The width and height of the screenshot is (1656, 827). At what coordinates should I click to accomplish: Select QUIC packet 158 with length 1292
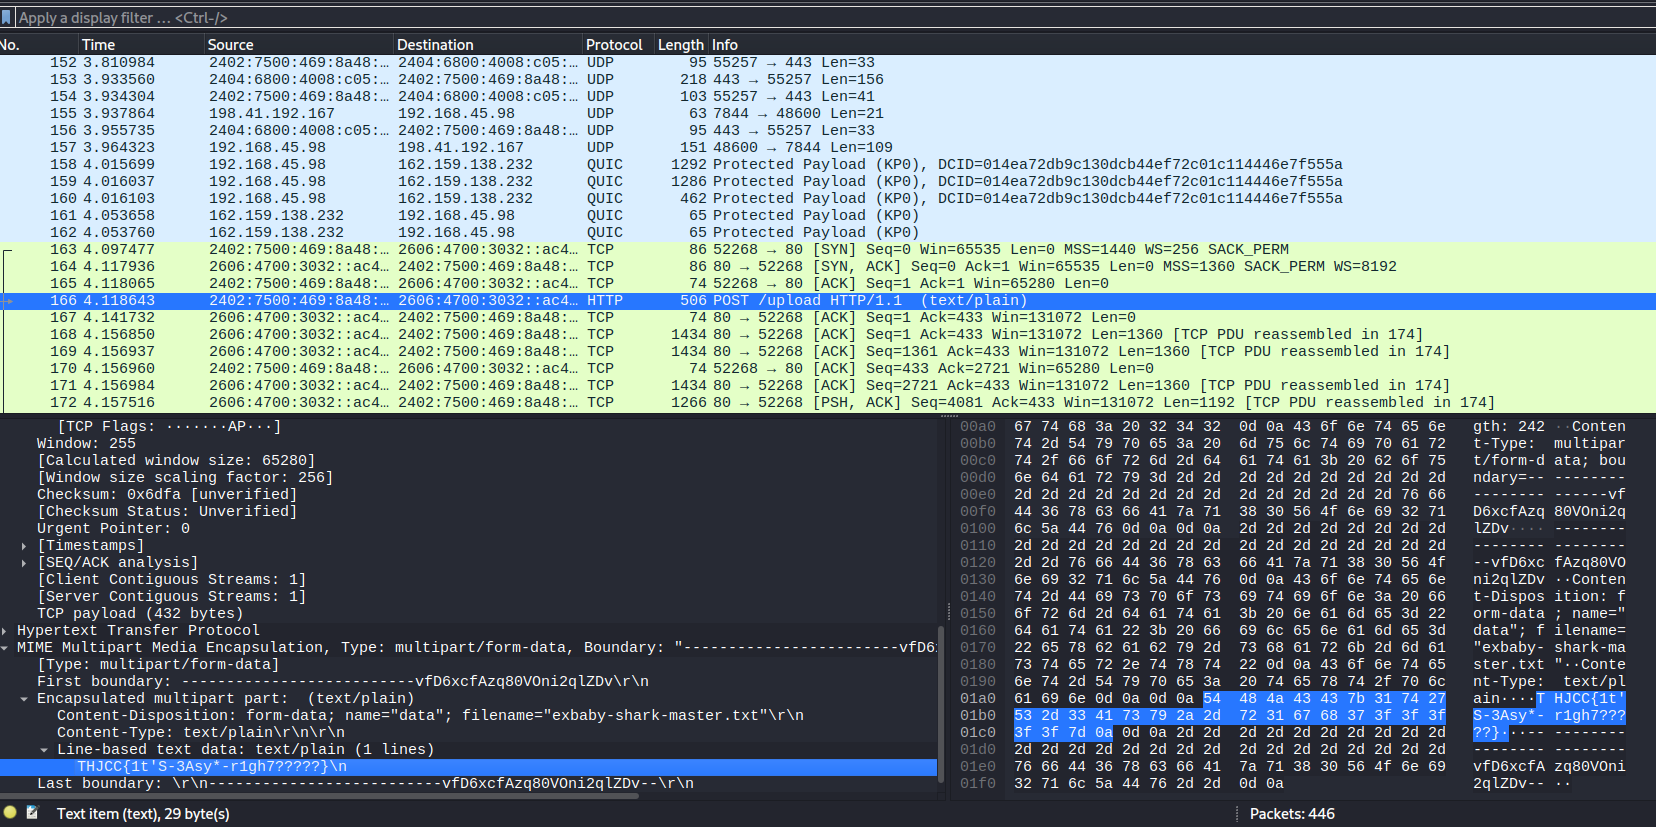[x=828, y=165]
